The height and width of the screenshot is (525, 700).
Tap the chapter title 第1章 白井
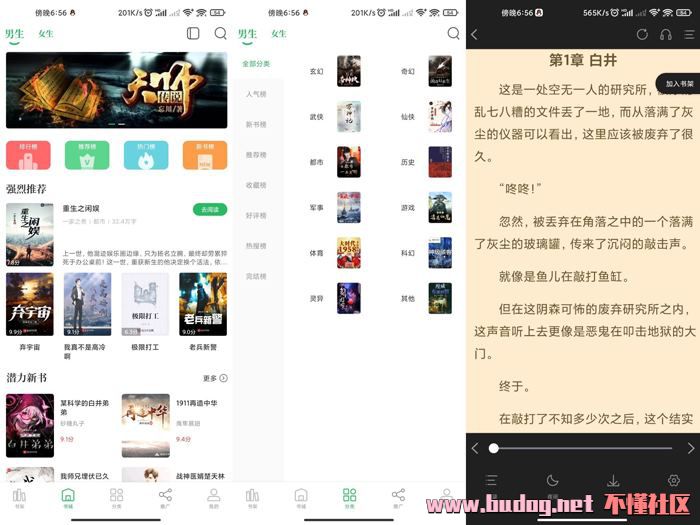(x=583, y=60)
